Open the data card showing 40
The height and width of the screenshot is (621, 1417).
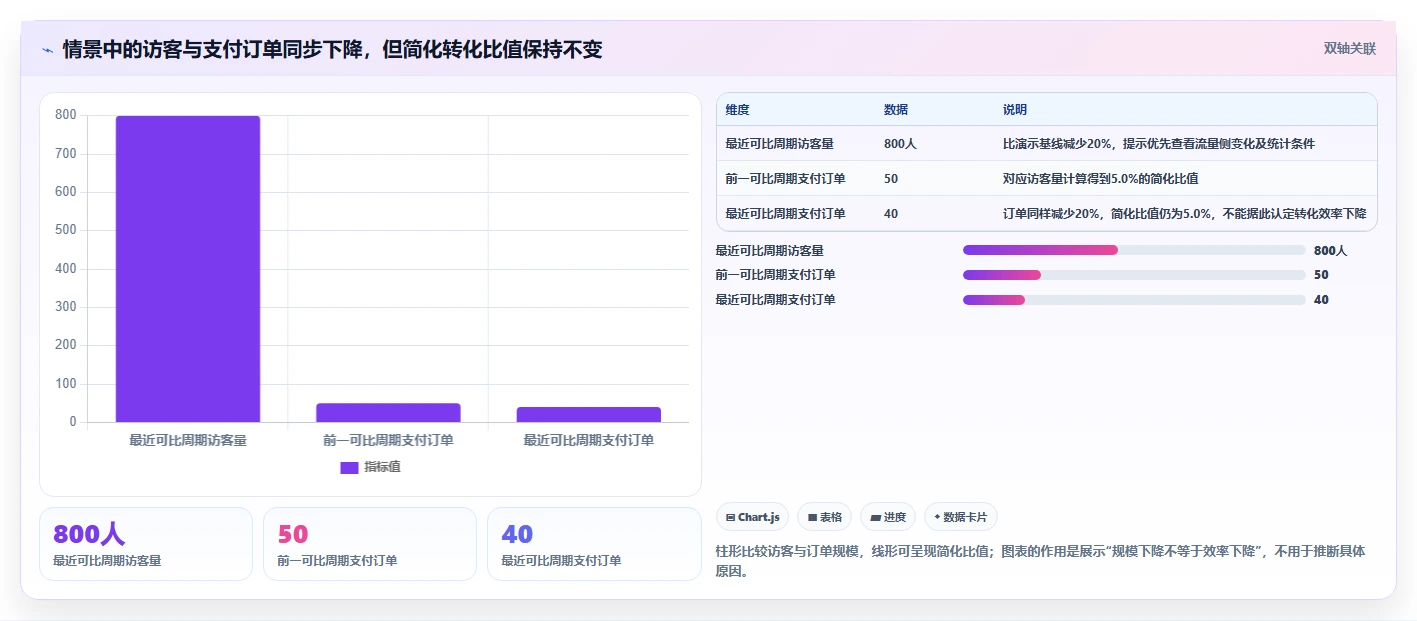click(594, 544)
